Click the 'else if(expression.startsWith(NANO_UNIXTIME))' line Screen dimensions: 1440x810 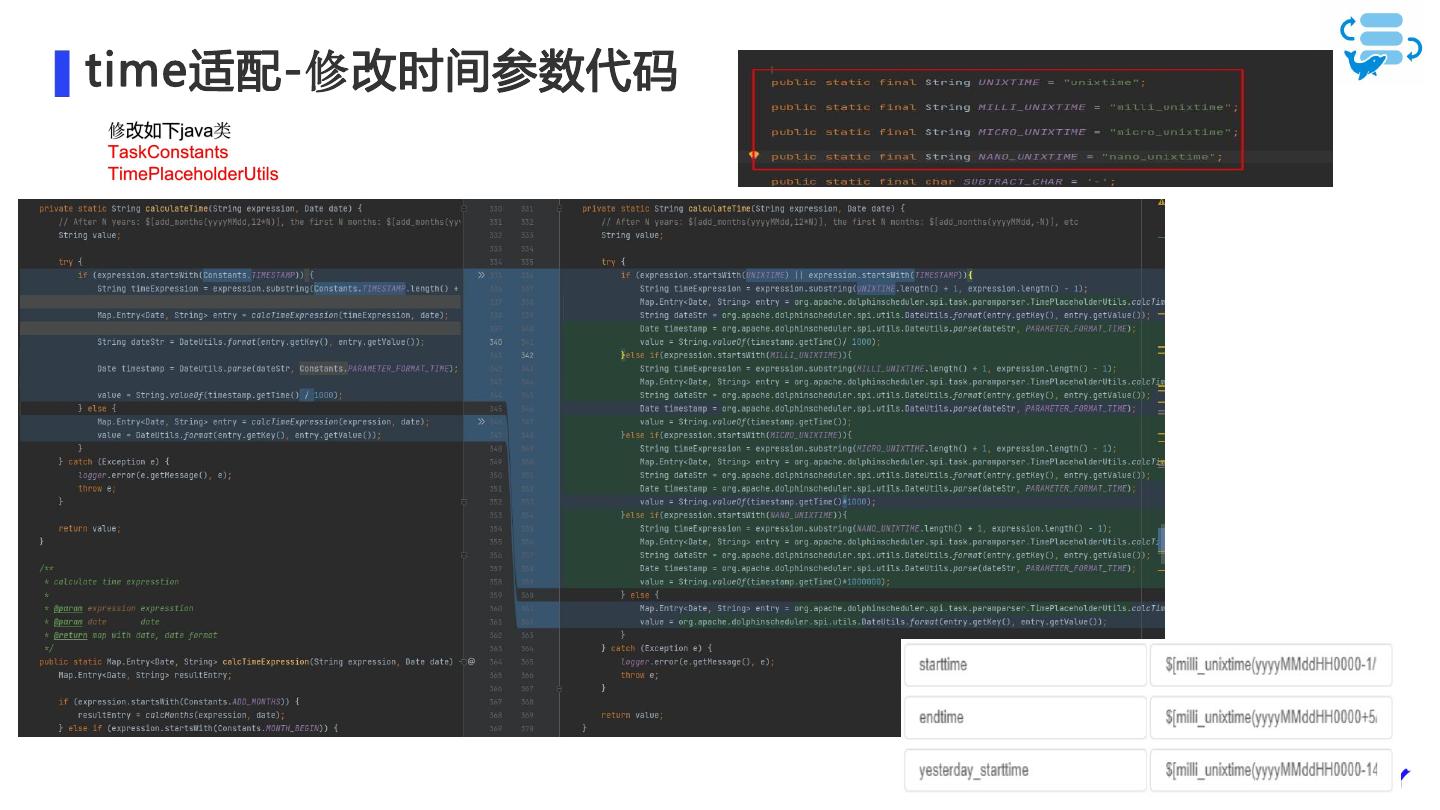pyautogui.click(x=735, y=515)
